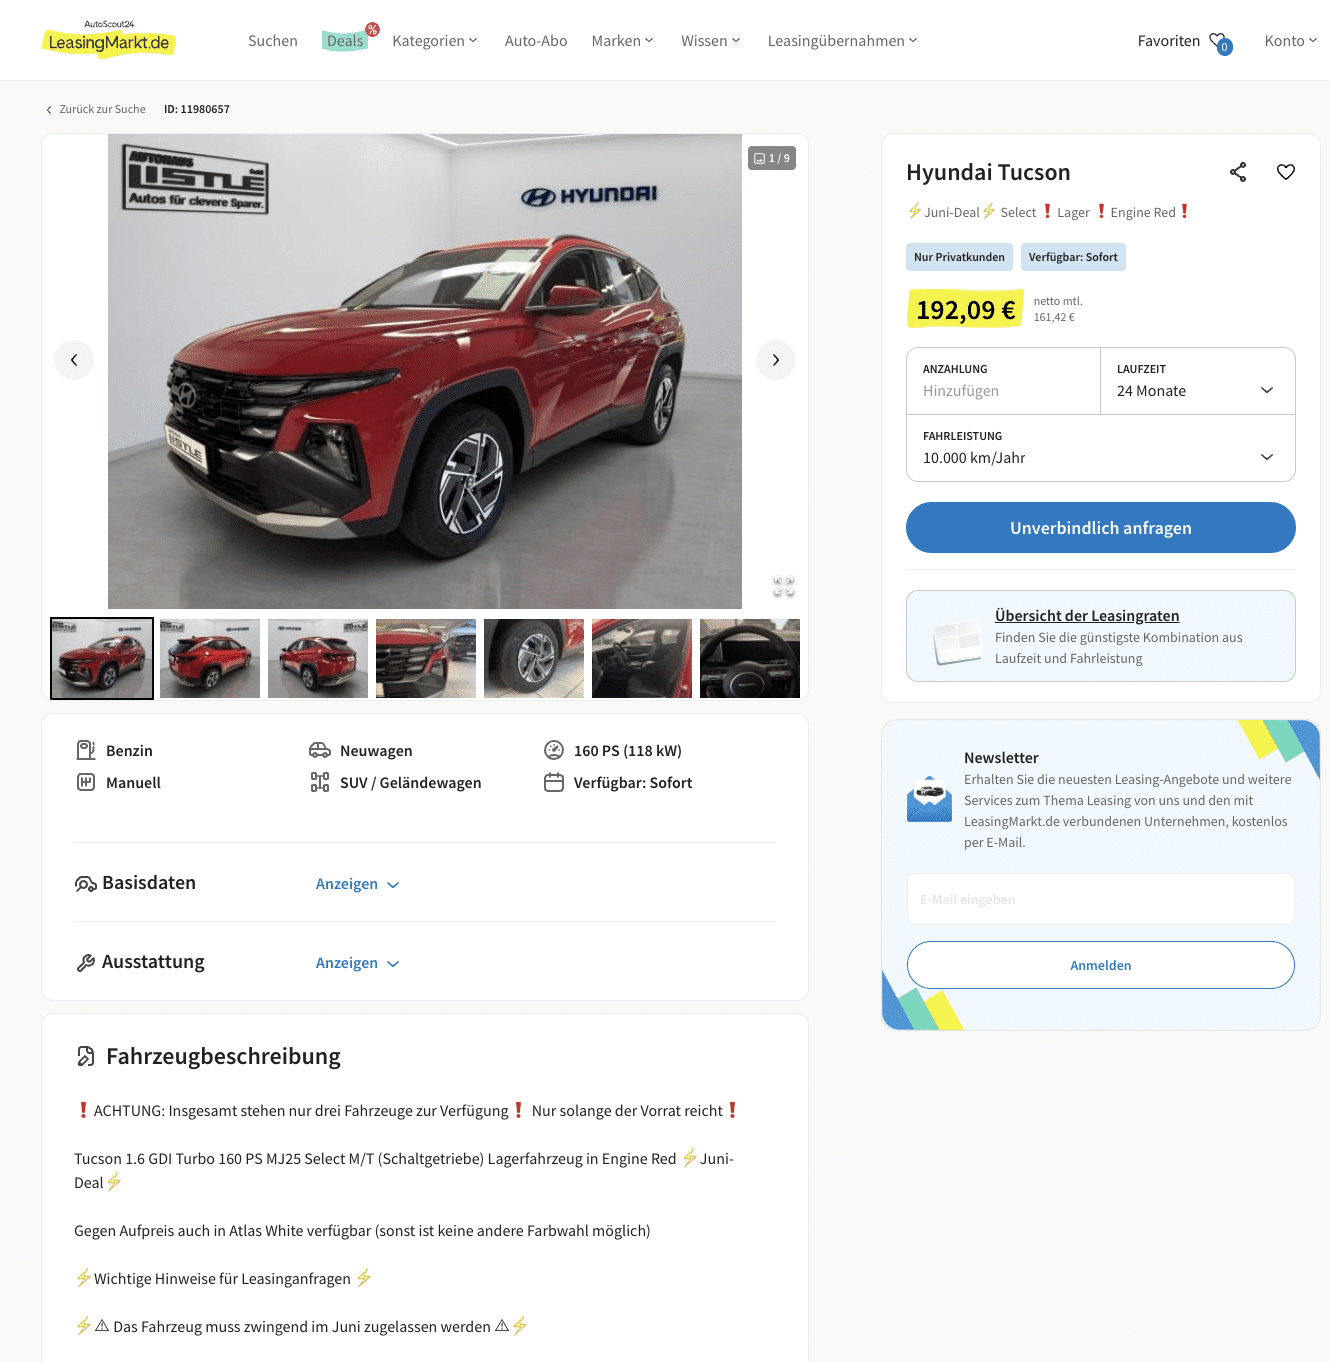Open the Laufzeit 24 Monate dropdown
This screenshot has height=1362, width=1330.
1197,381
